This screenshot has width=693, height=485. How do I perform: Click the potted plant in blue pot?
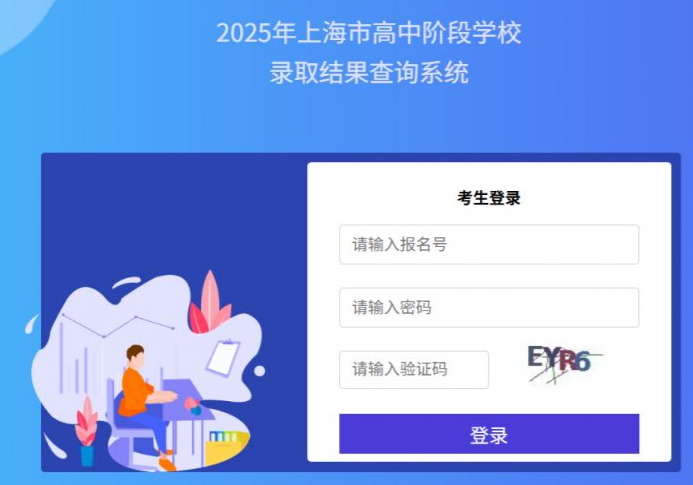pyautogui.click(x=87, y=432)
